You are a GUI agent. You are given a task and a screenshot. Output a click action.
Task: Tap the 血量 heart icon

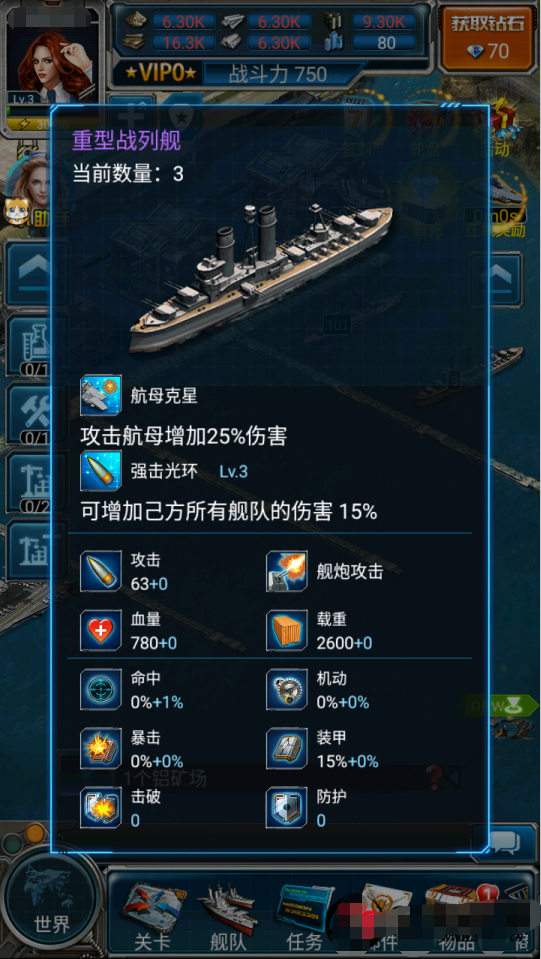pyautogui.click(x=101, y=631)
